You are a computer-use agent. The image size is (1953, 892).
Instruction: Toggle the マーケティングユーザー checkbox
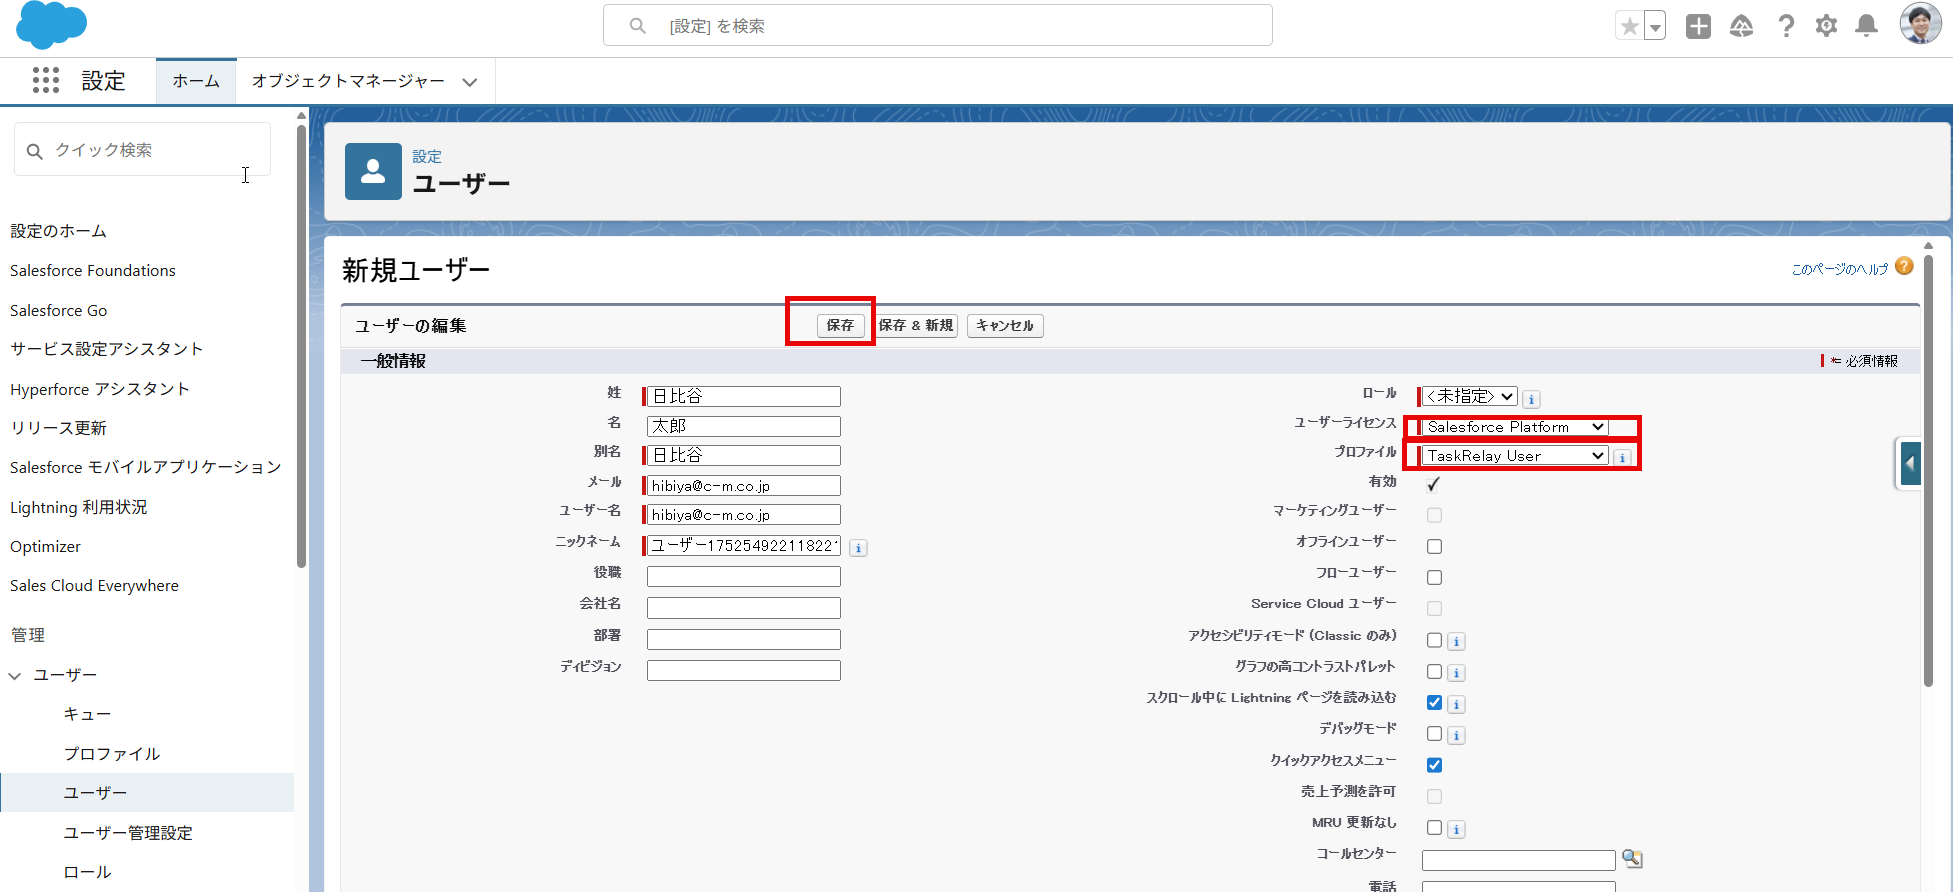[1434, 515]
